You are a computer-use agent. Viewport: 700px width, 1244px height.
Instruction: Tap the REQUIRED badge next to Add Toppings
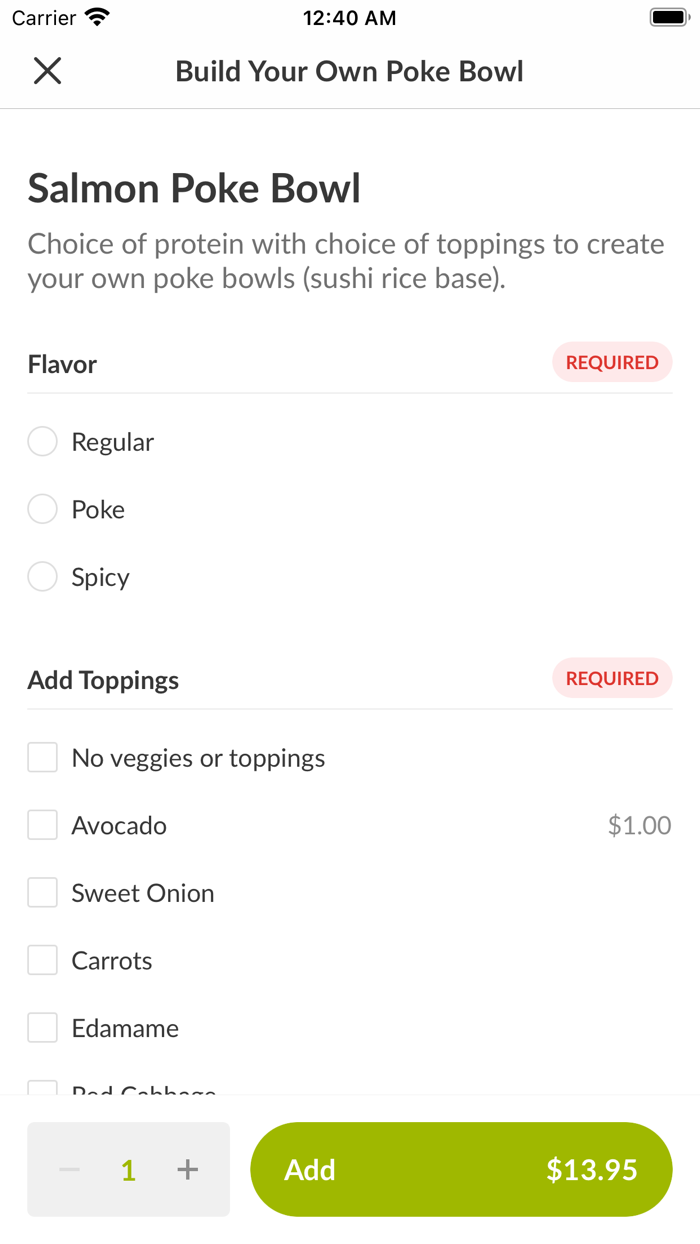click(x=612, y=678)
